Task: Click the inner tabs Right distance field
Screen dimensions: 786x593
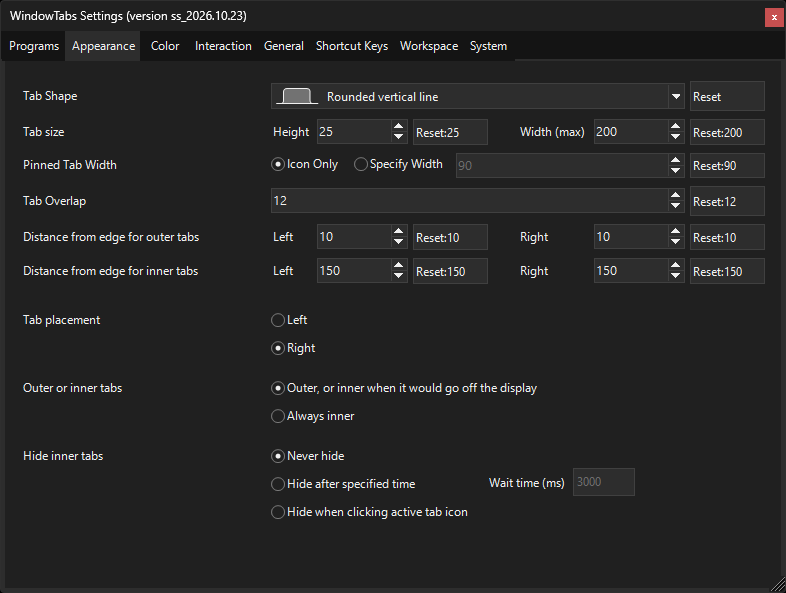Action: pos(631,271)
